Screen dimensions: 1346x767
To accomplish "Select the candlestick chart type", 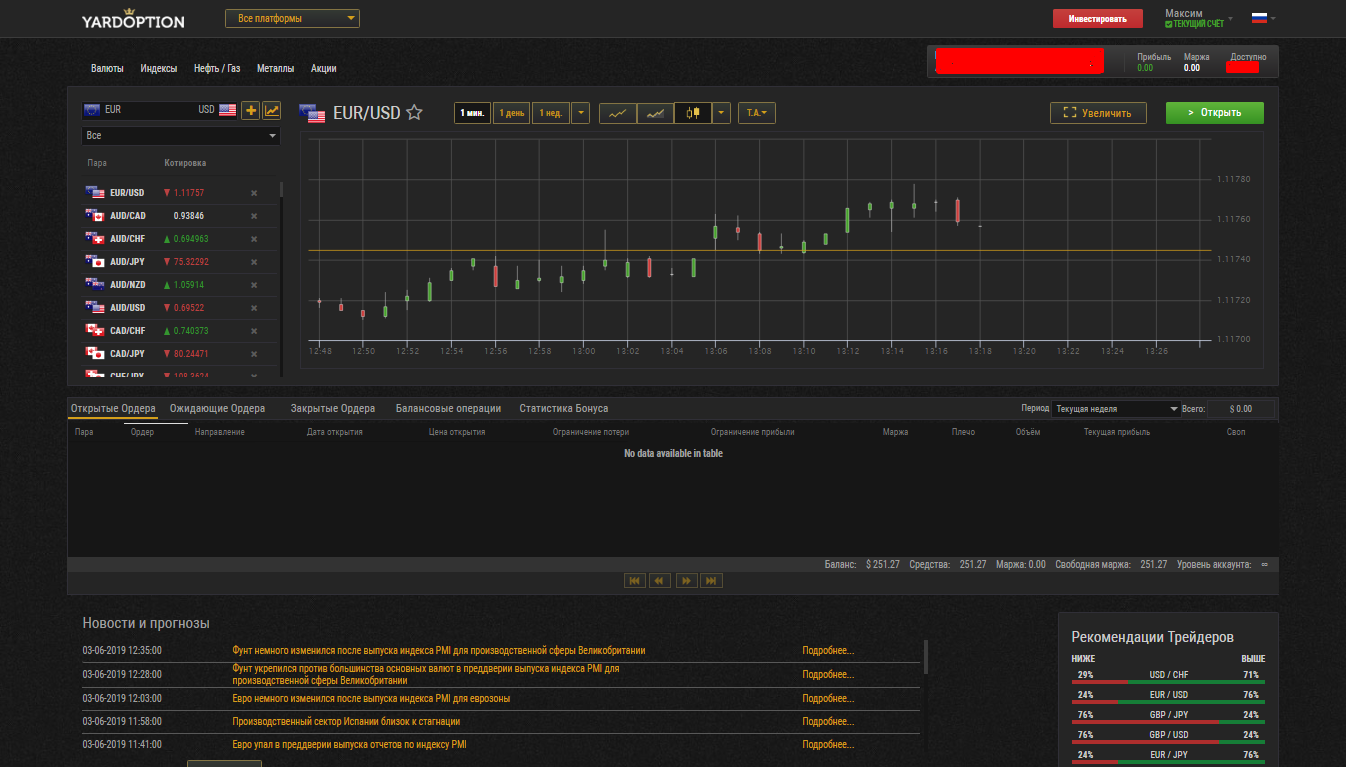I will point(692,113).
